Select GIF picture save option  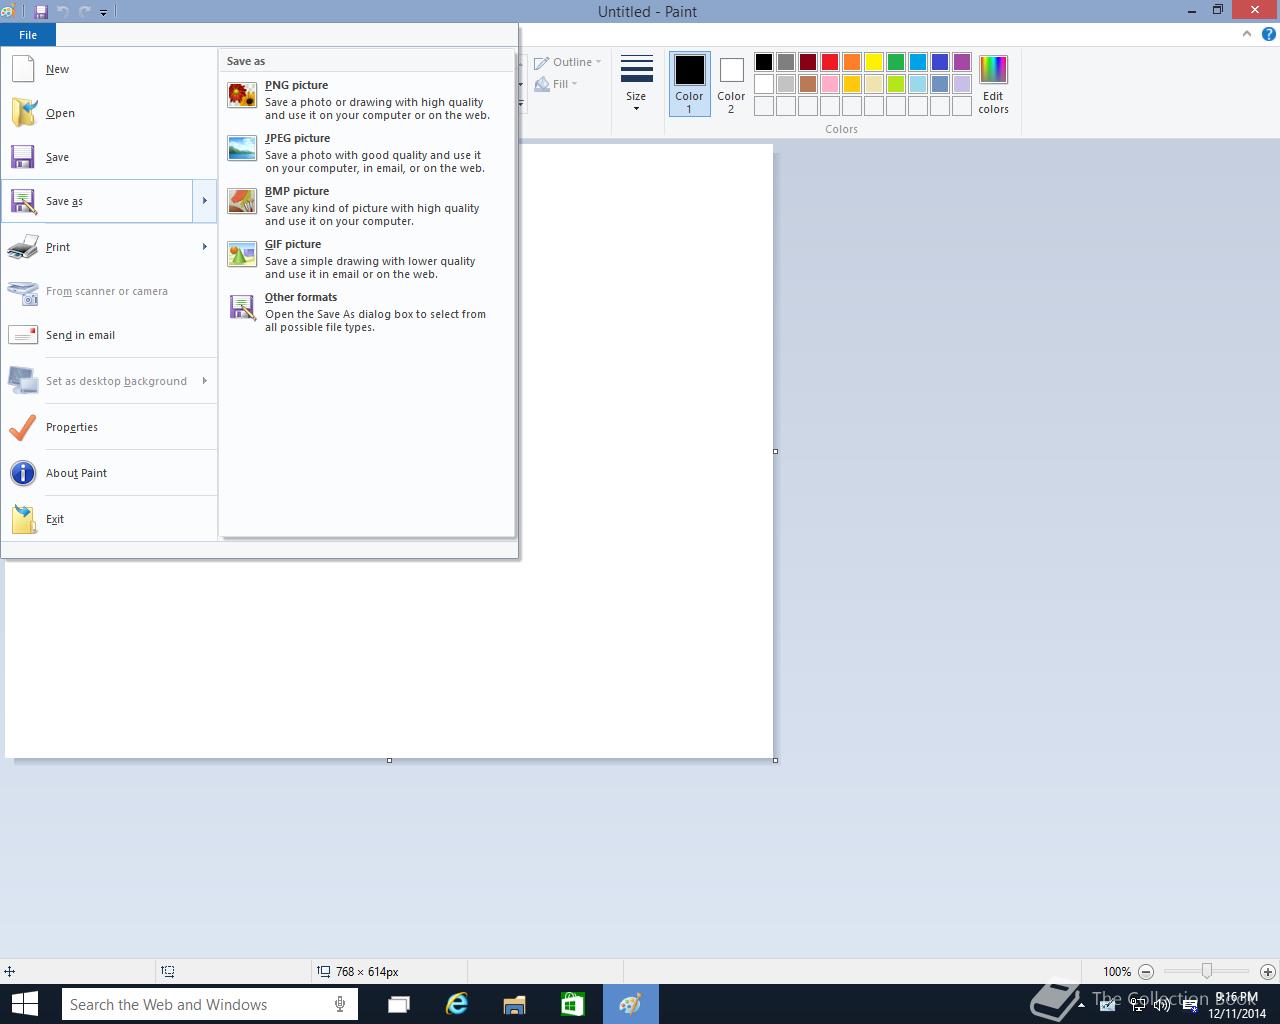tap(367, 259)
